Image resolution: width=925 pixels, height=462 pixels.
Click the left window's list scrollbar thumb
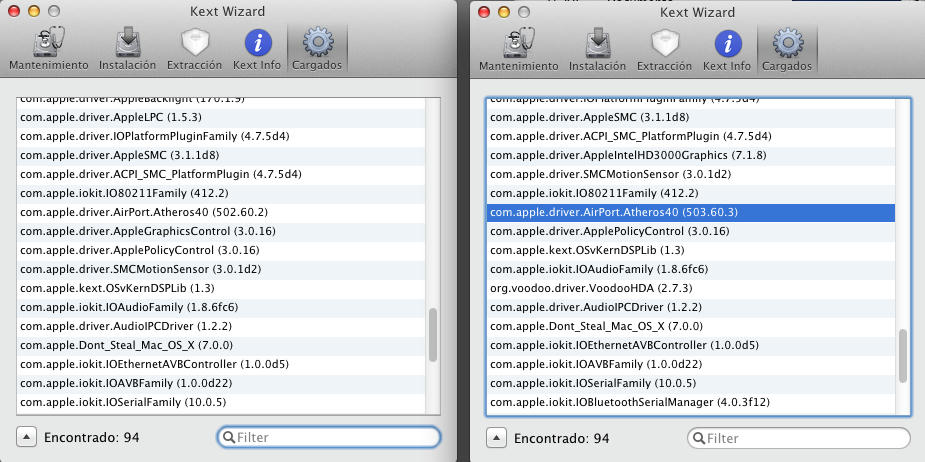click(433, 335)
